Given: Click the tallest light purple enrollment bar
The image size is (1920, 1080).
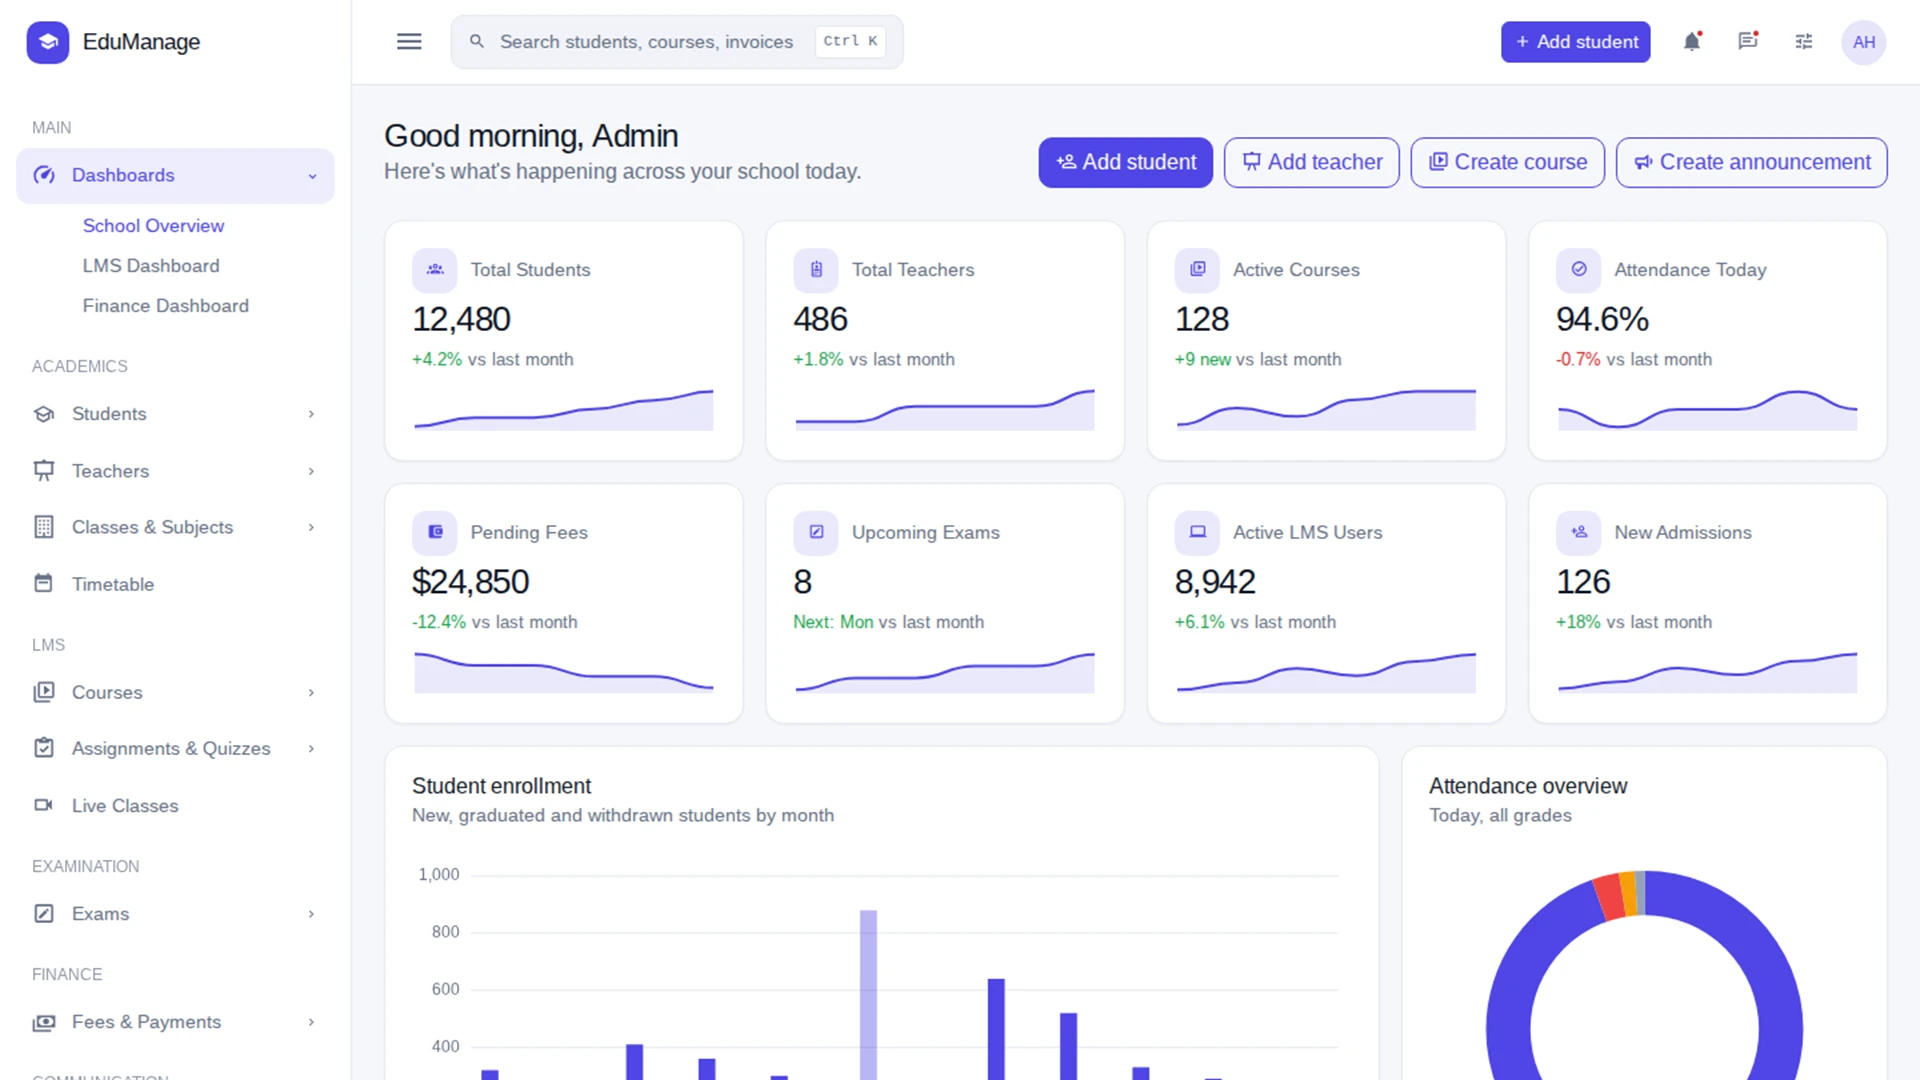Looking at the screenshot, I should pos(868,994).
